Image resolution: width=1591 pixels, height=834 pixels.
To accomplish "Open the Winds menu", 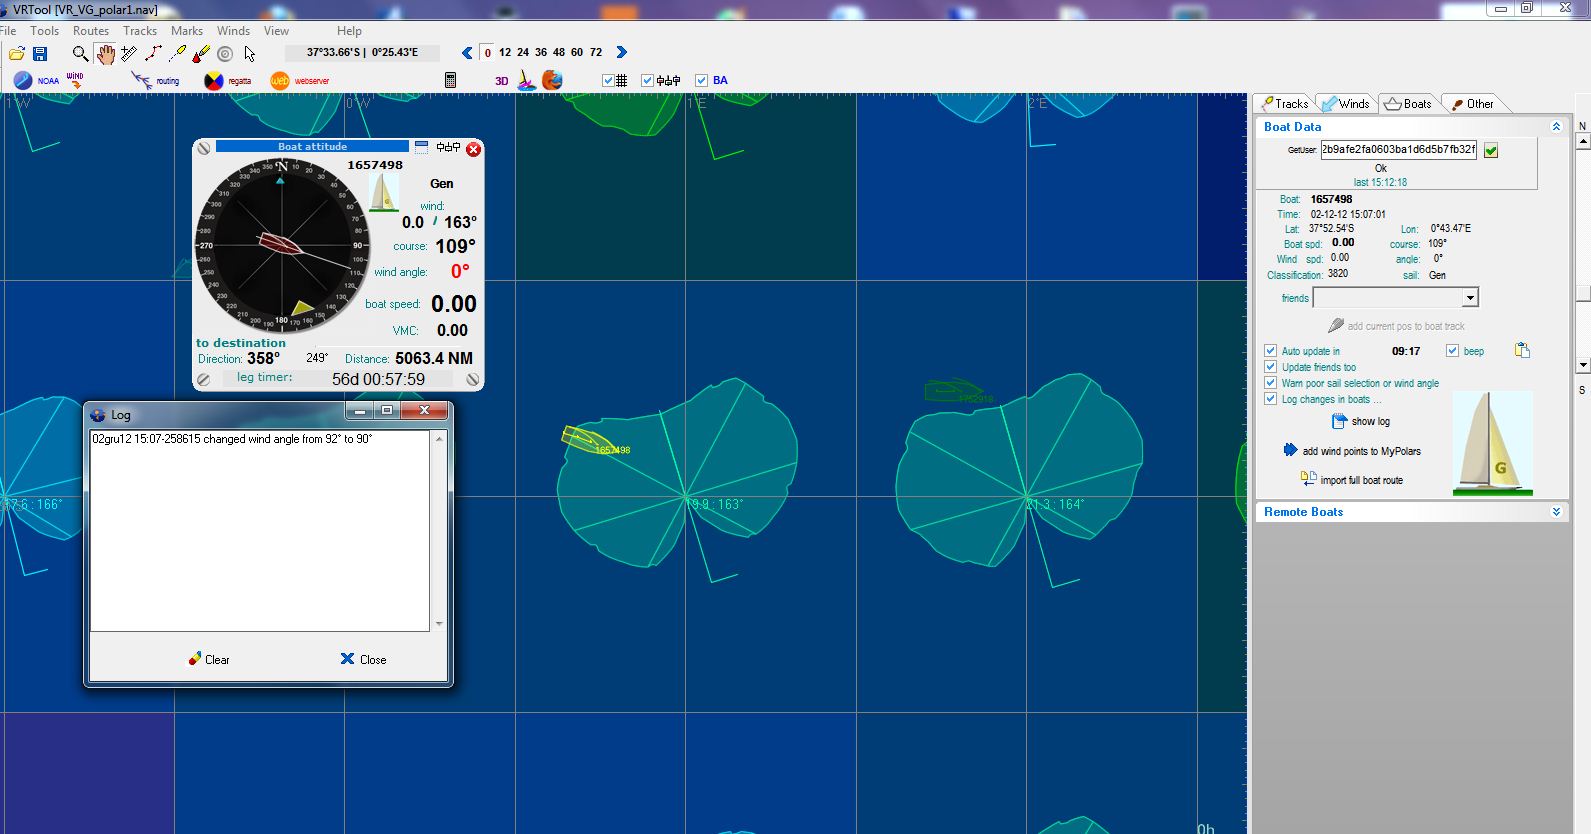I will pyautogui.click(x=233, y=31).
